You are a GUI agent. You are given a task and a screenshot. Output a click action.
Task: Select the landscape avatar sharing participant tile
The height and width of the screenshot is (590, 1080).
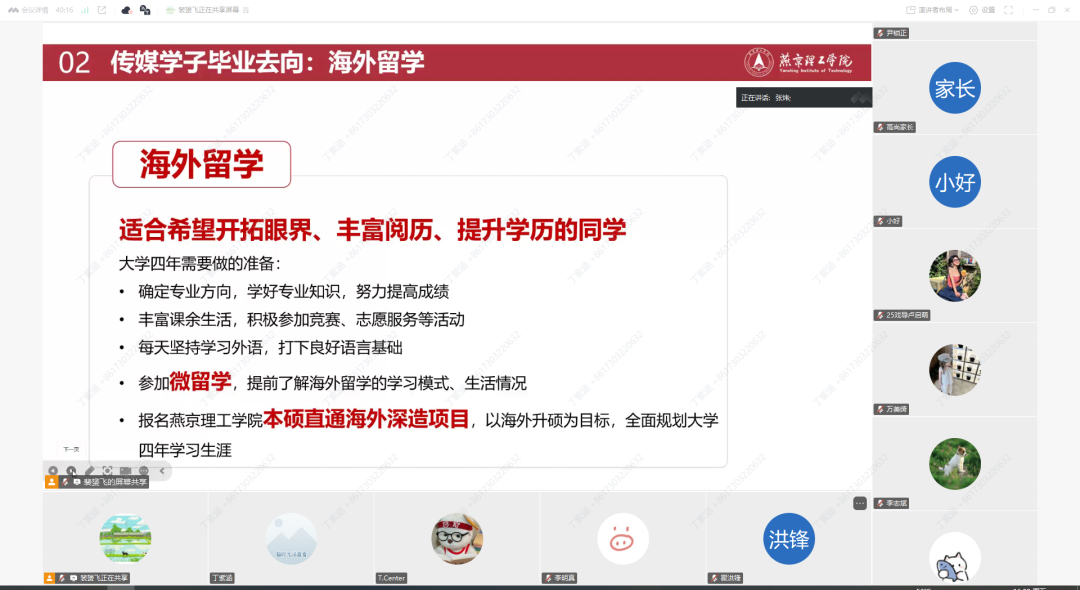125,539
